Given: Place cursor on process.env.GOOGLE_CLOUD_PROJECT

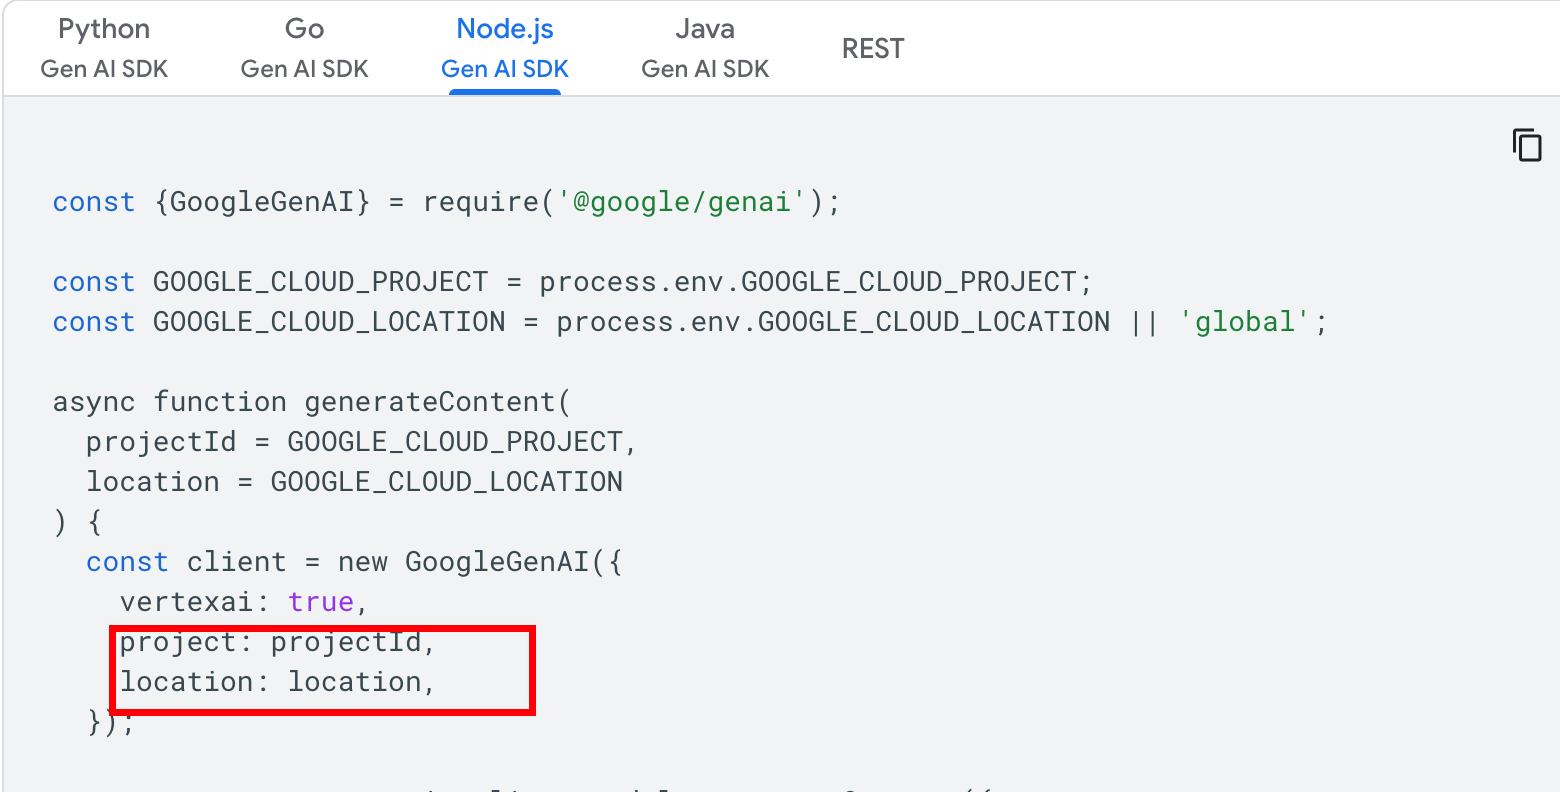Looking at the screenshot, I should pos(808,282).
